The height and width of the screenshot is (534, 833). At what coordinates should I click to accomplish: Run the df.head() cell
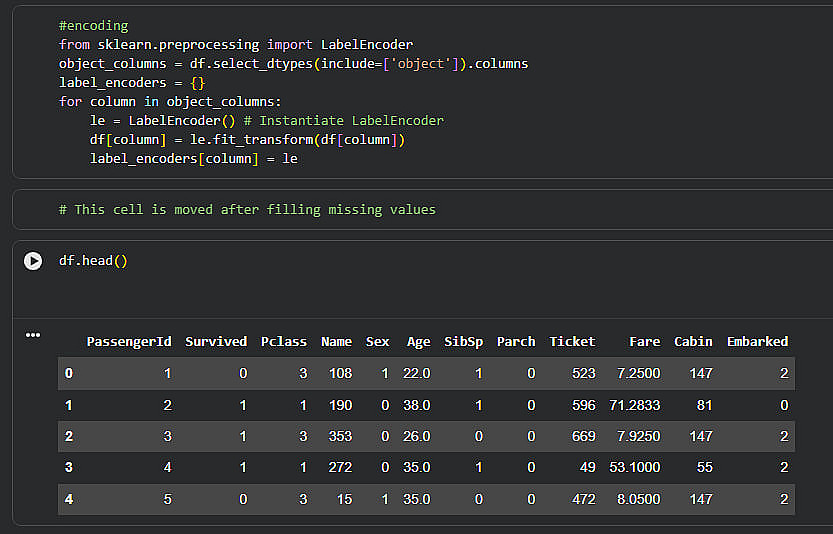(33, 261)
